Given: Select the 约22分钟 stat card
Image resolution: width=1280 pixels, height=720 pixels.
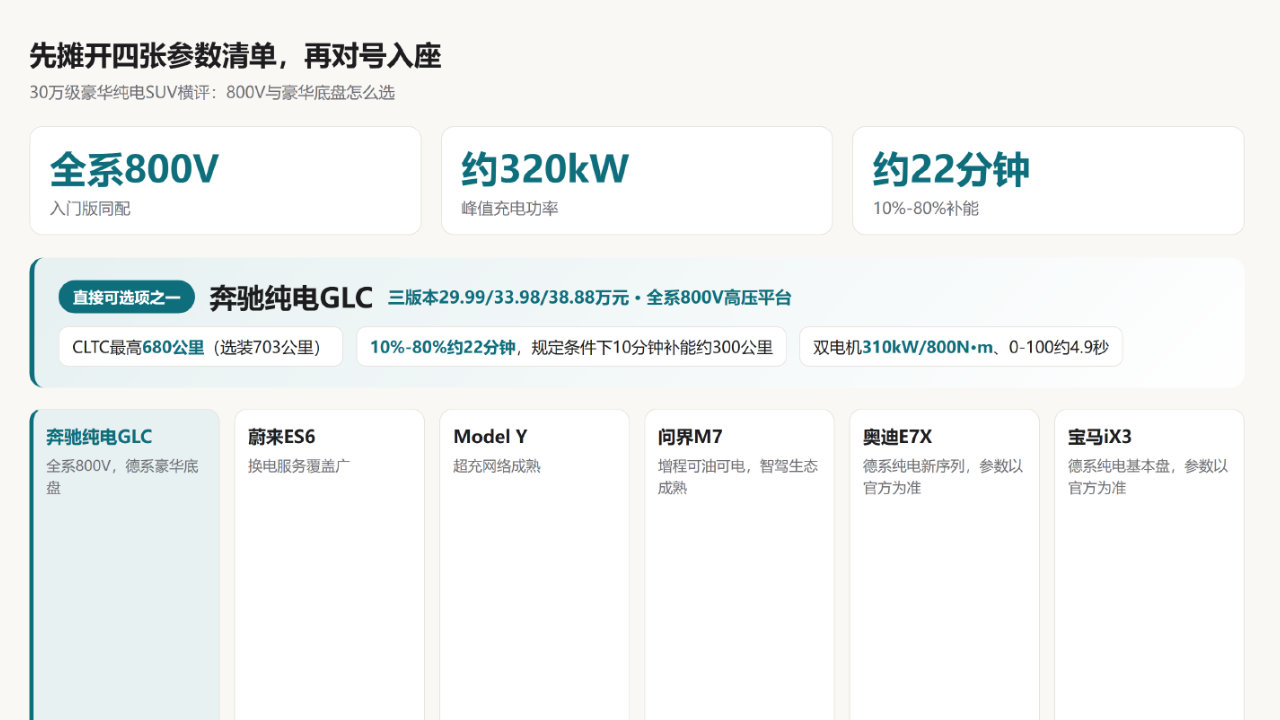Looking at the screenshot, I should [x=1048, y=181].
